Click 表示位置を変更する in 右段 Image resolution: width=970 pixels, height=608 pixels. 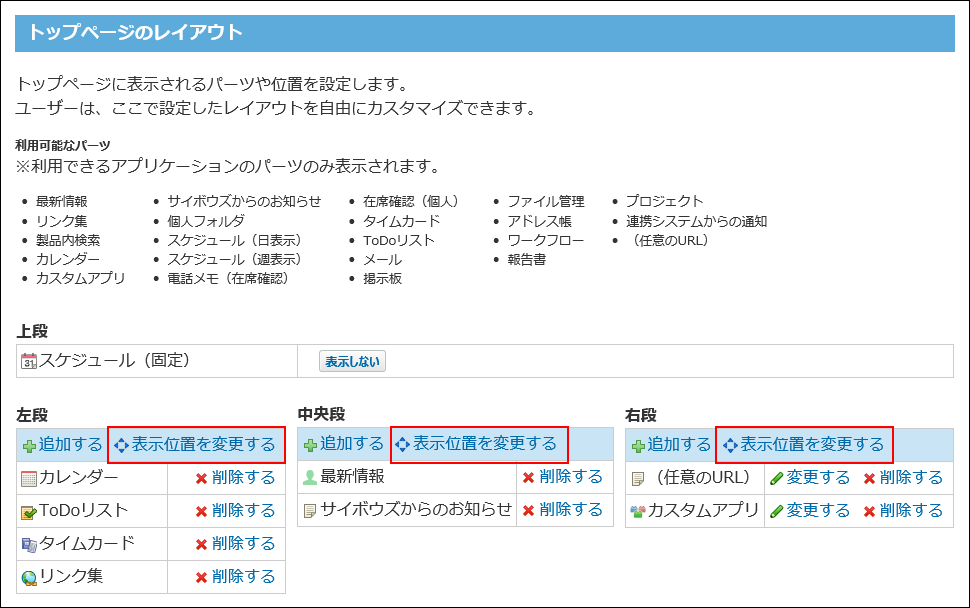pyautogui.click(x=812, y=445)
